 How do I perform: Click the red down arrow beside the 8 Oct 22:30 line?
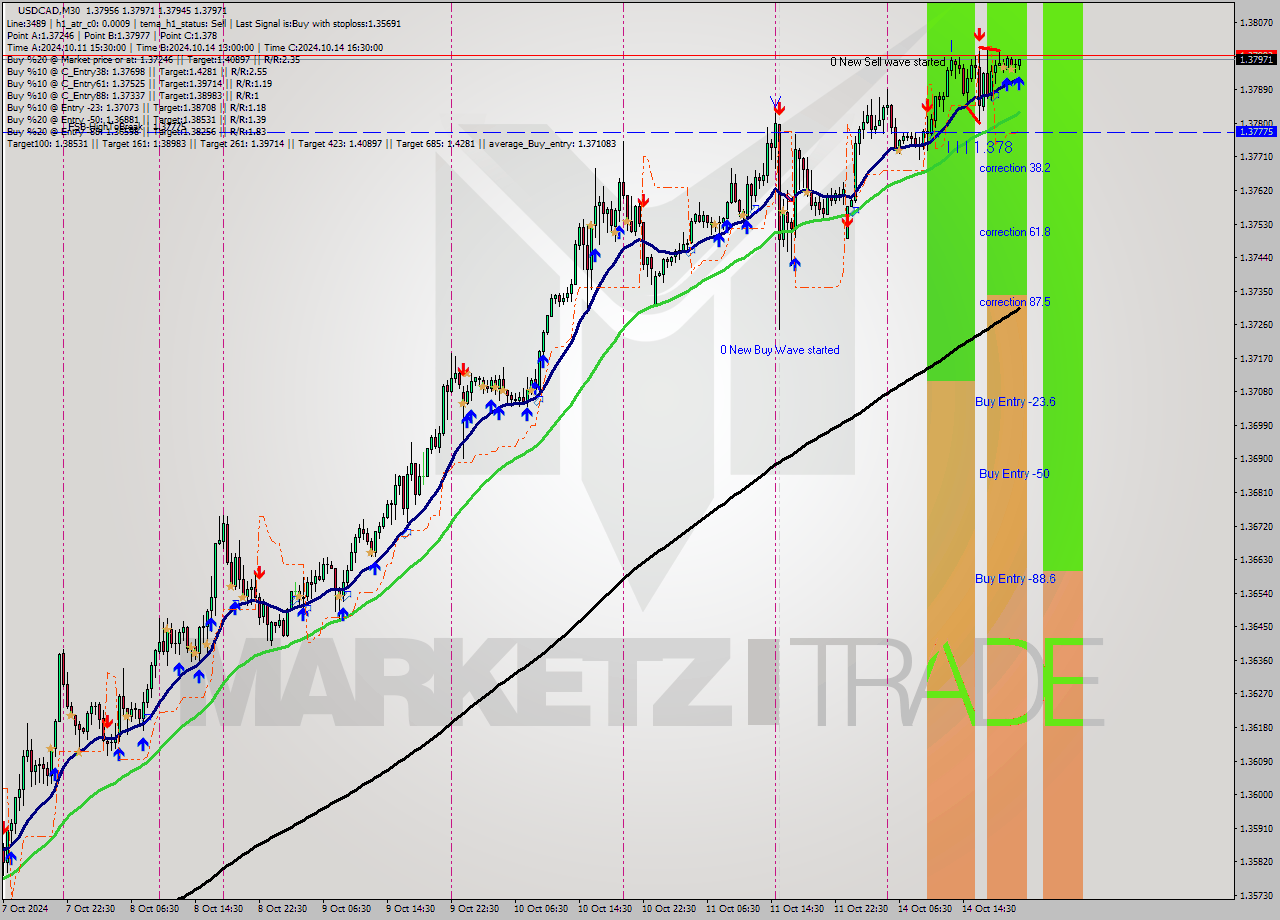pos(259,573)
